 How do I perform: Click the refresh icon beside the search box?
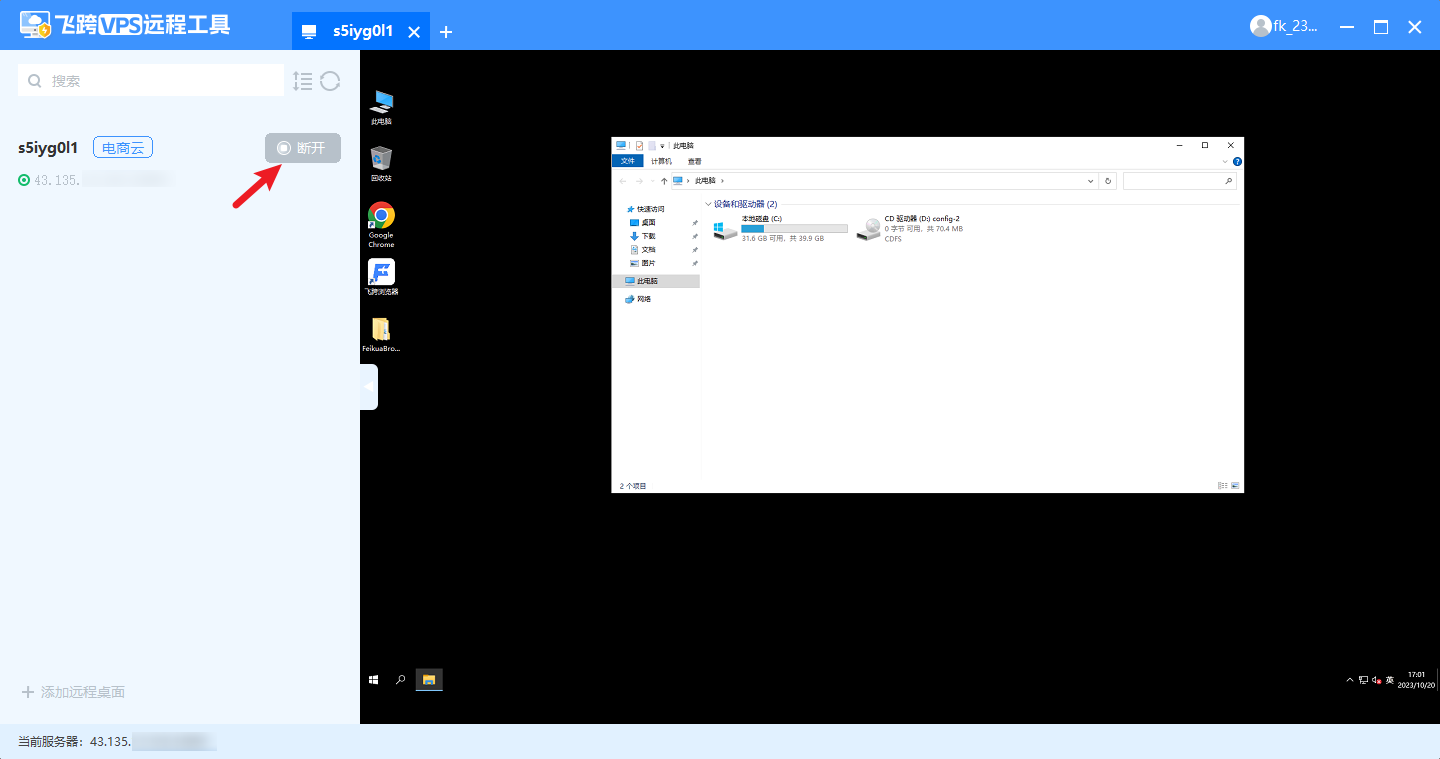(330, 81)
